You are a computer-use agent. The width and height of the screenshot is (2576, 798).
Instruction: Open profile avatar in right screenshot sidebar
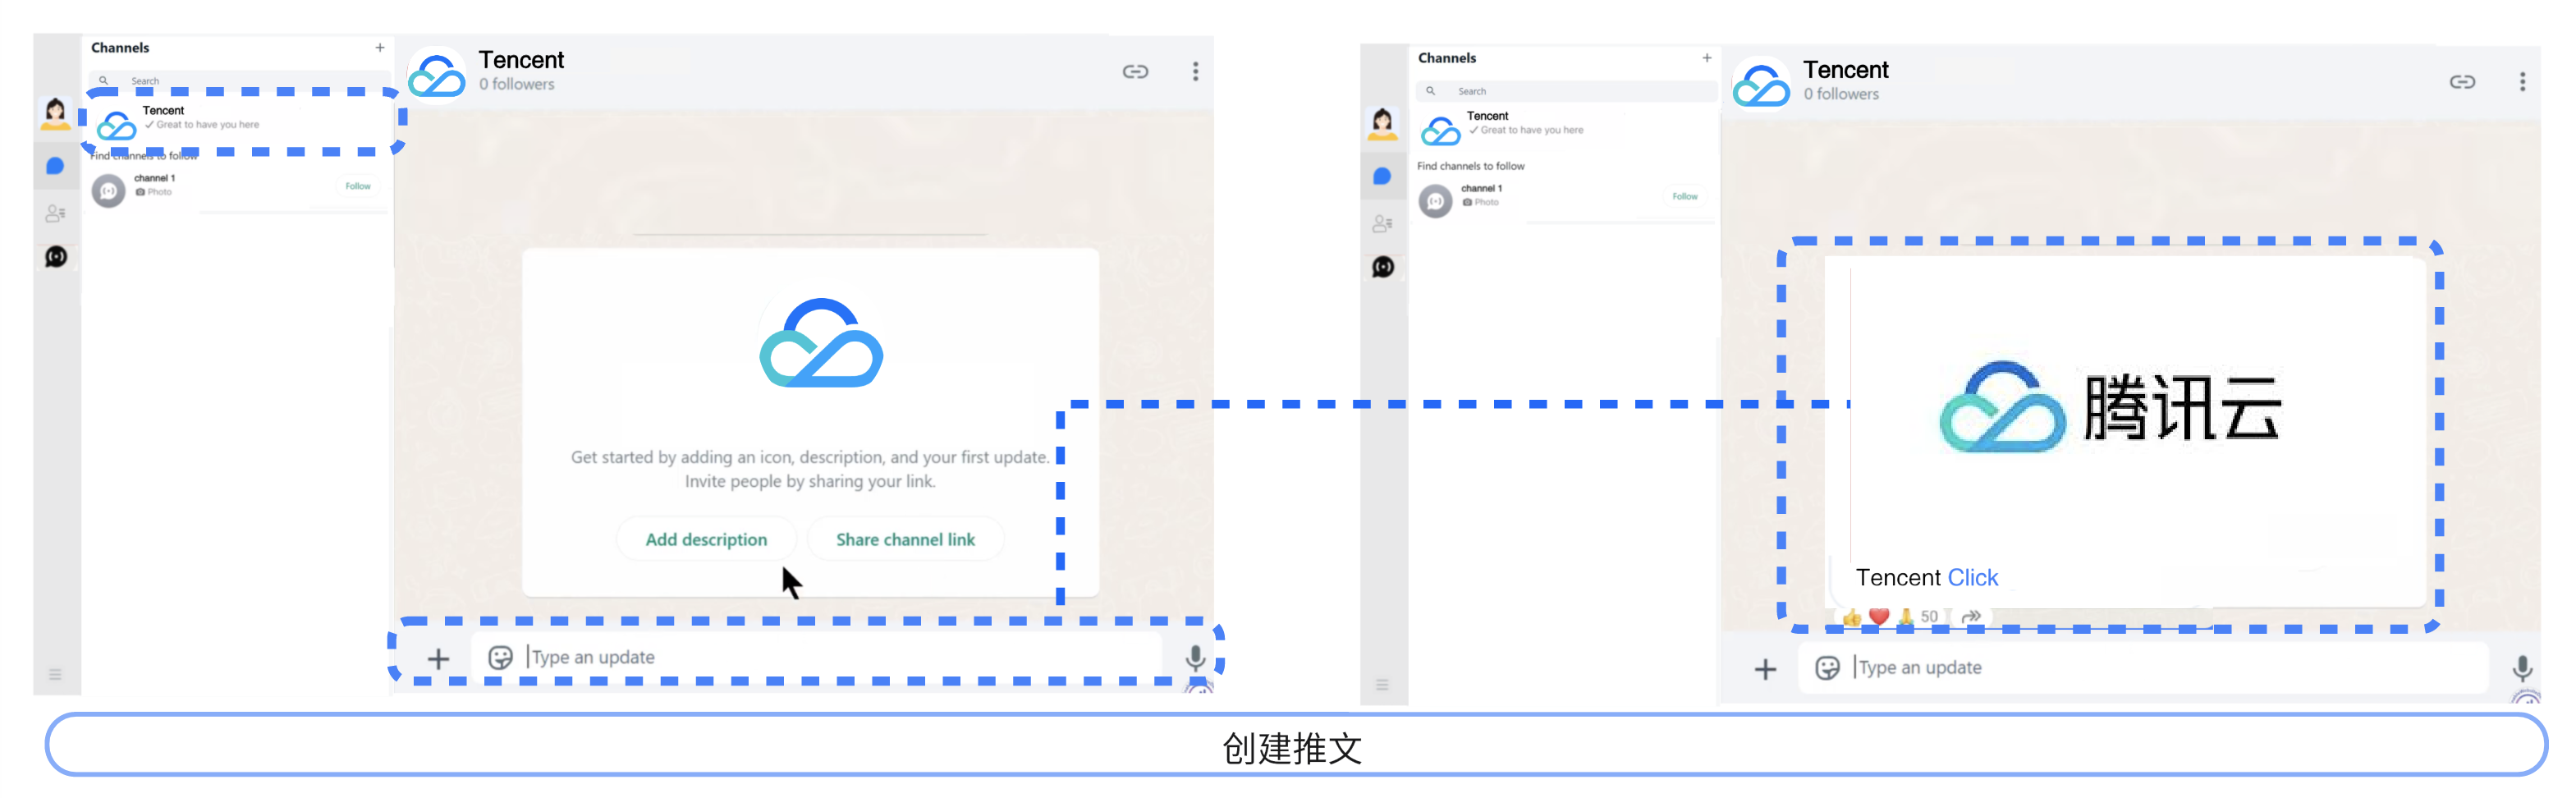coord(1383,123)
